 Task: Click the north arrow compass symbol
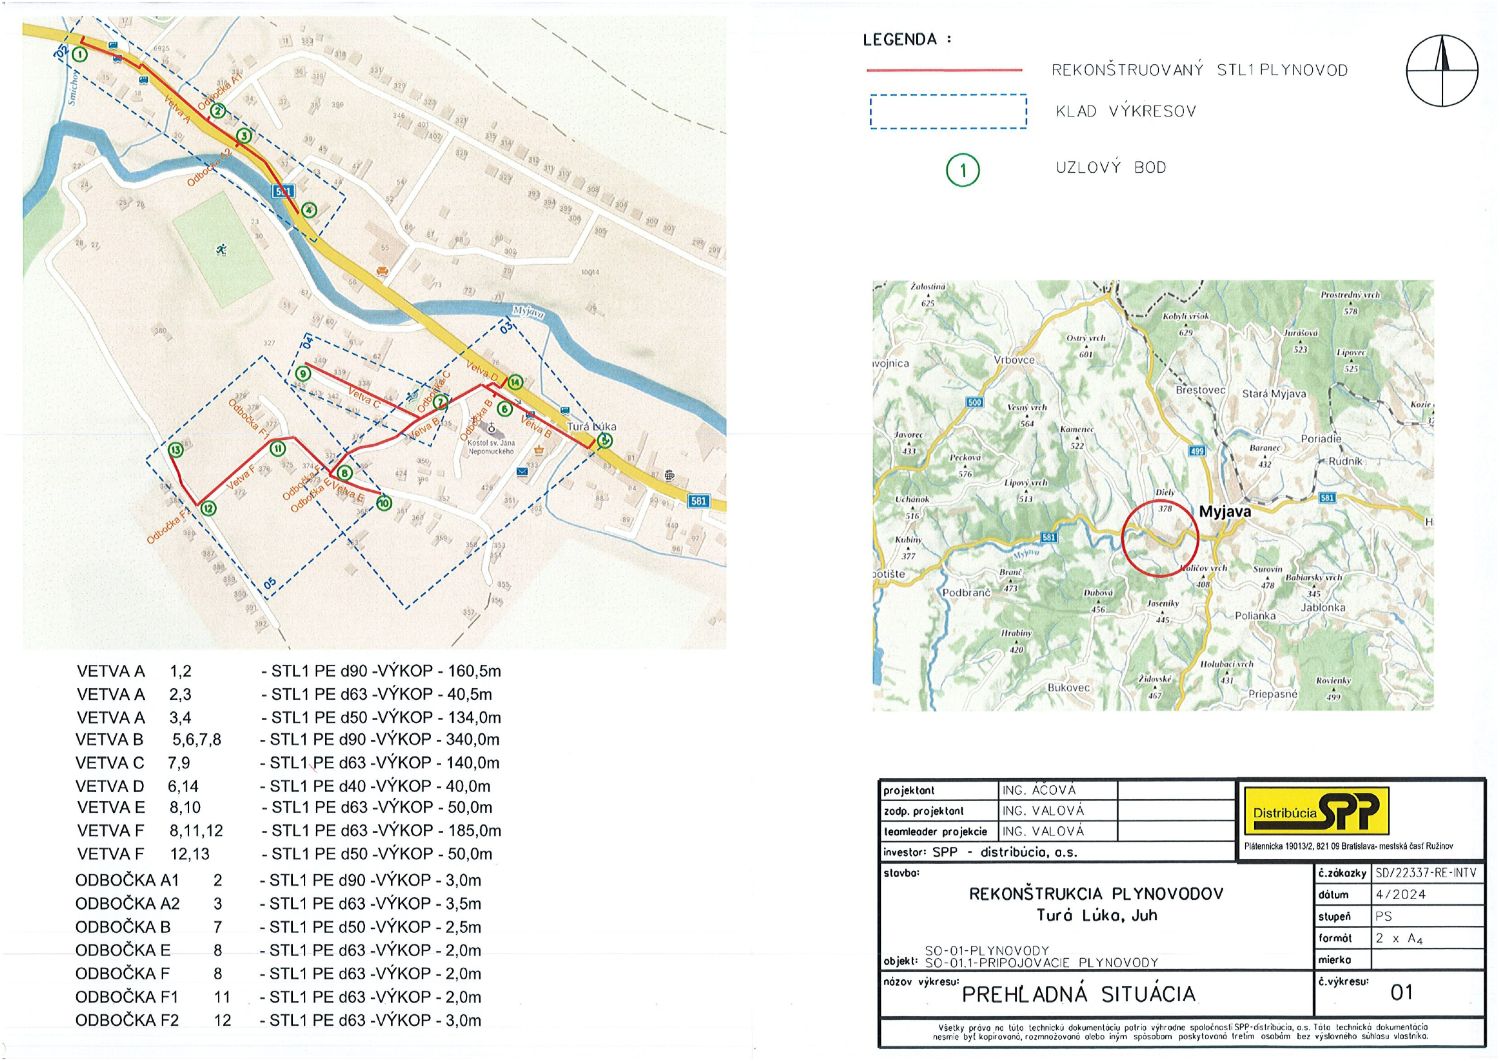click(x=1442, y=71)
